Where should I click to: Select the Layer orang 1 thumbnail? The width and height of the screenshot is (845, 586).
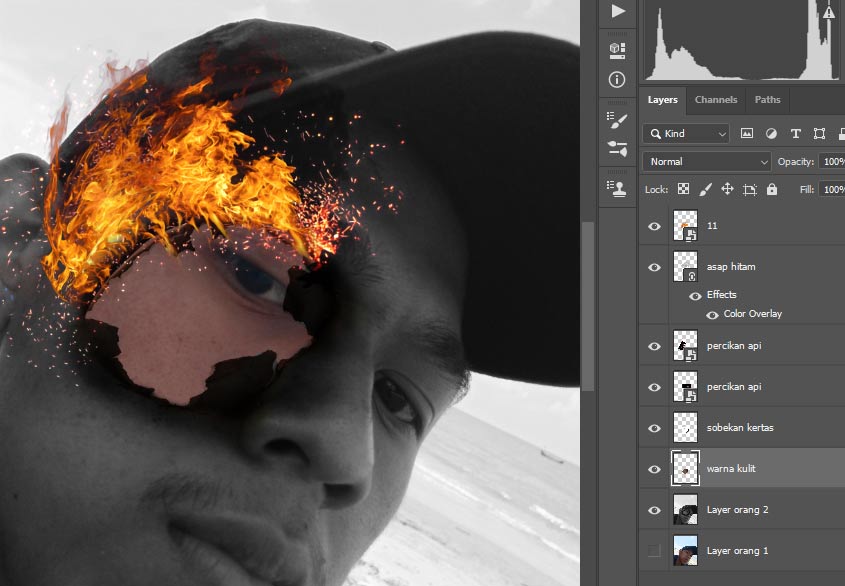coord(685,550)
